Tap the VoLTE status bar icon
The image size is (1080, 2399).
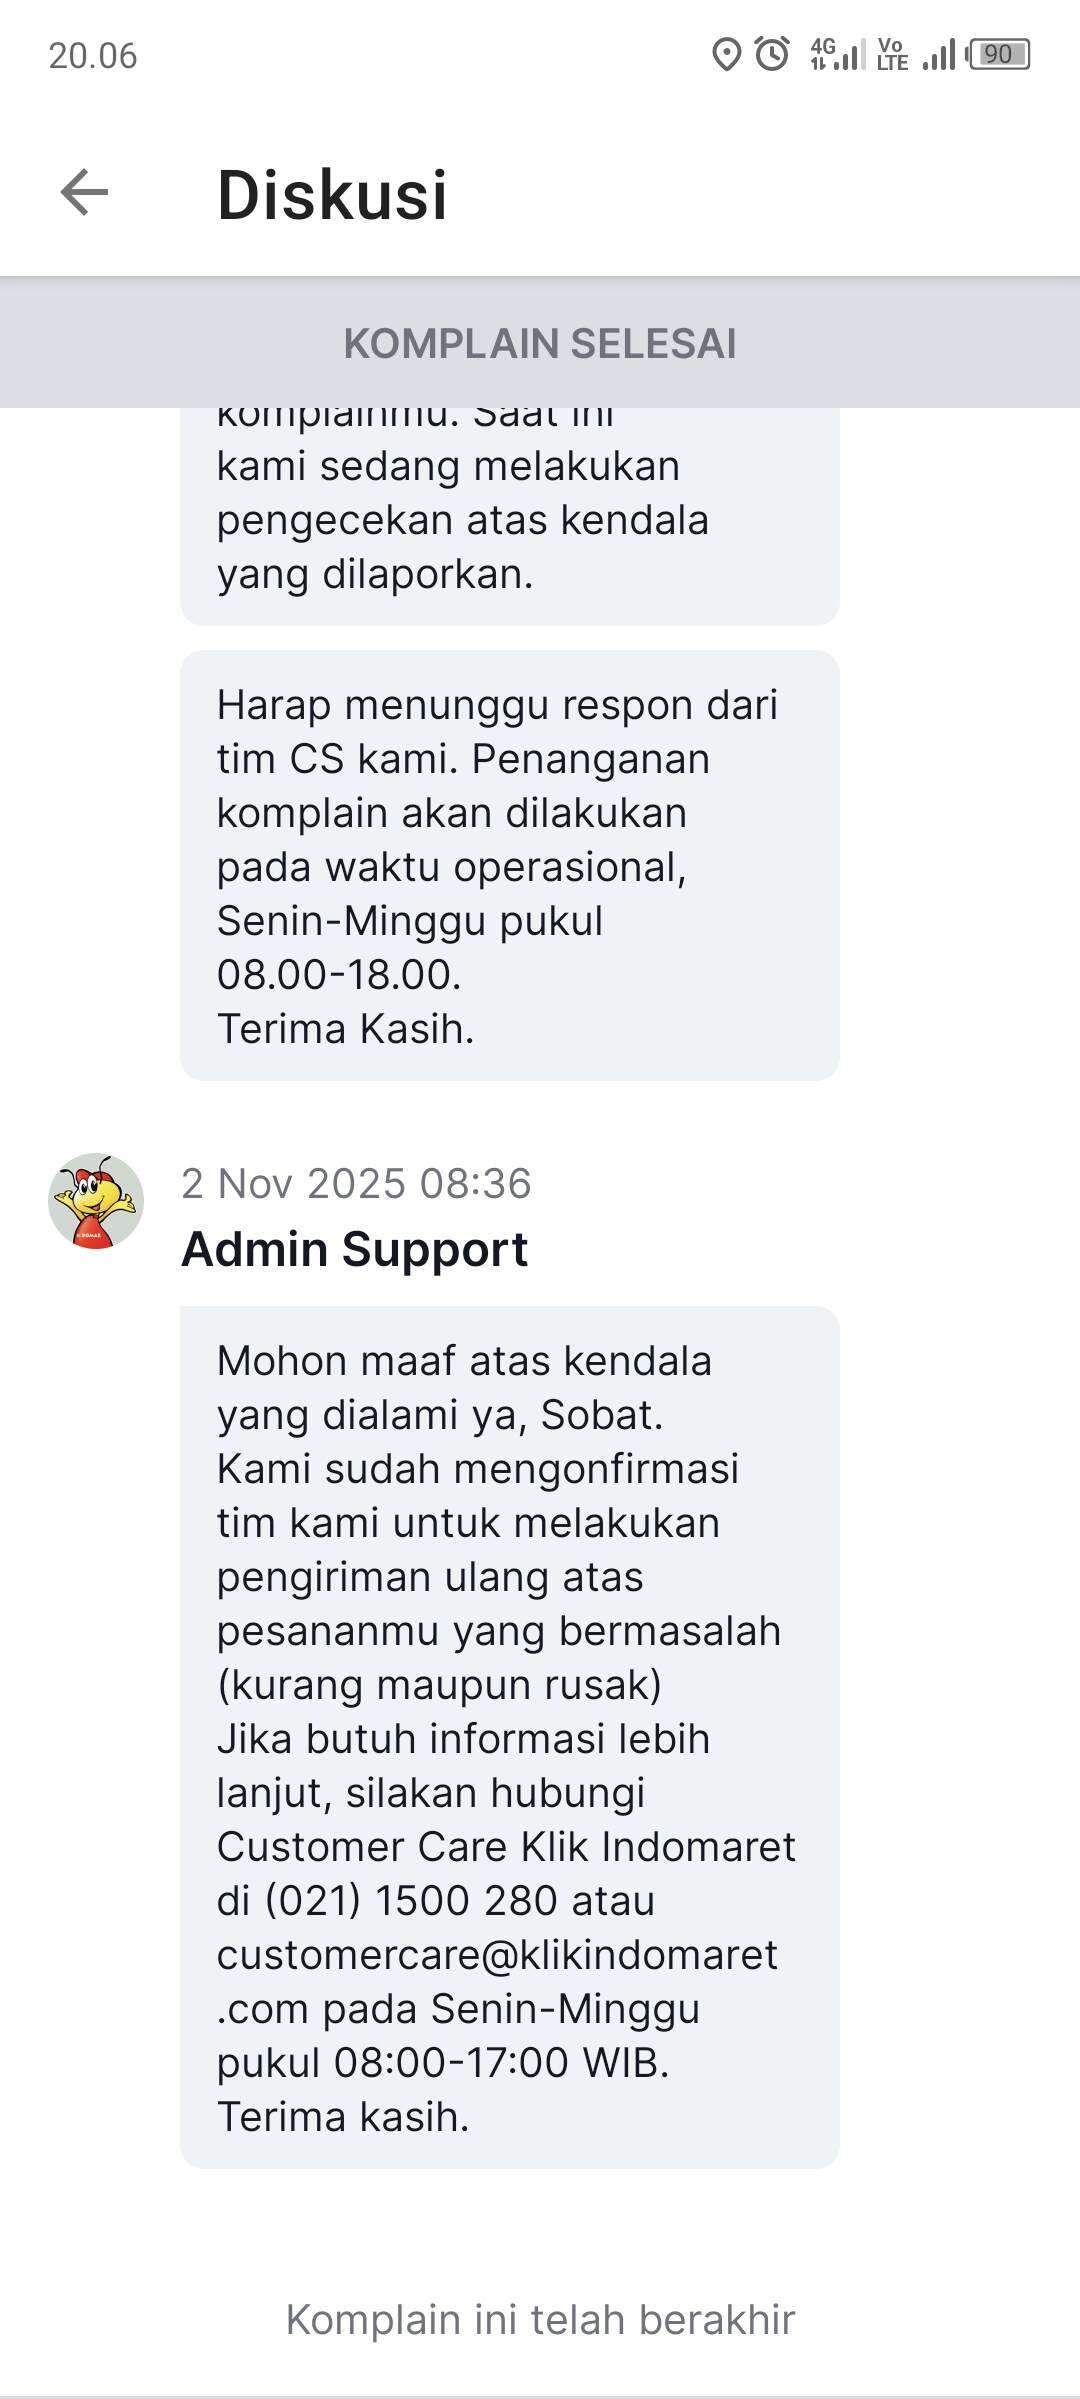point(892,54)
